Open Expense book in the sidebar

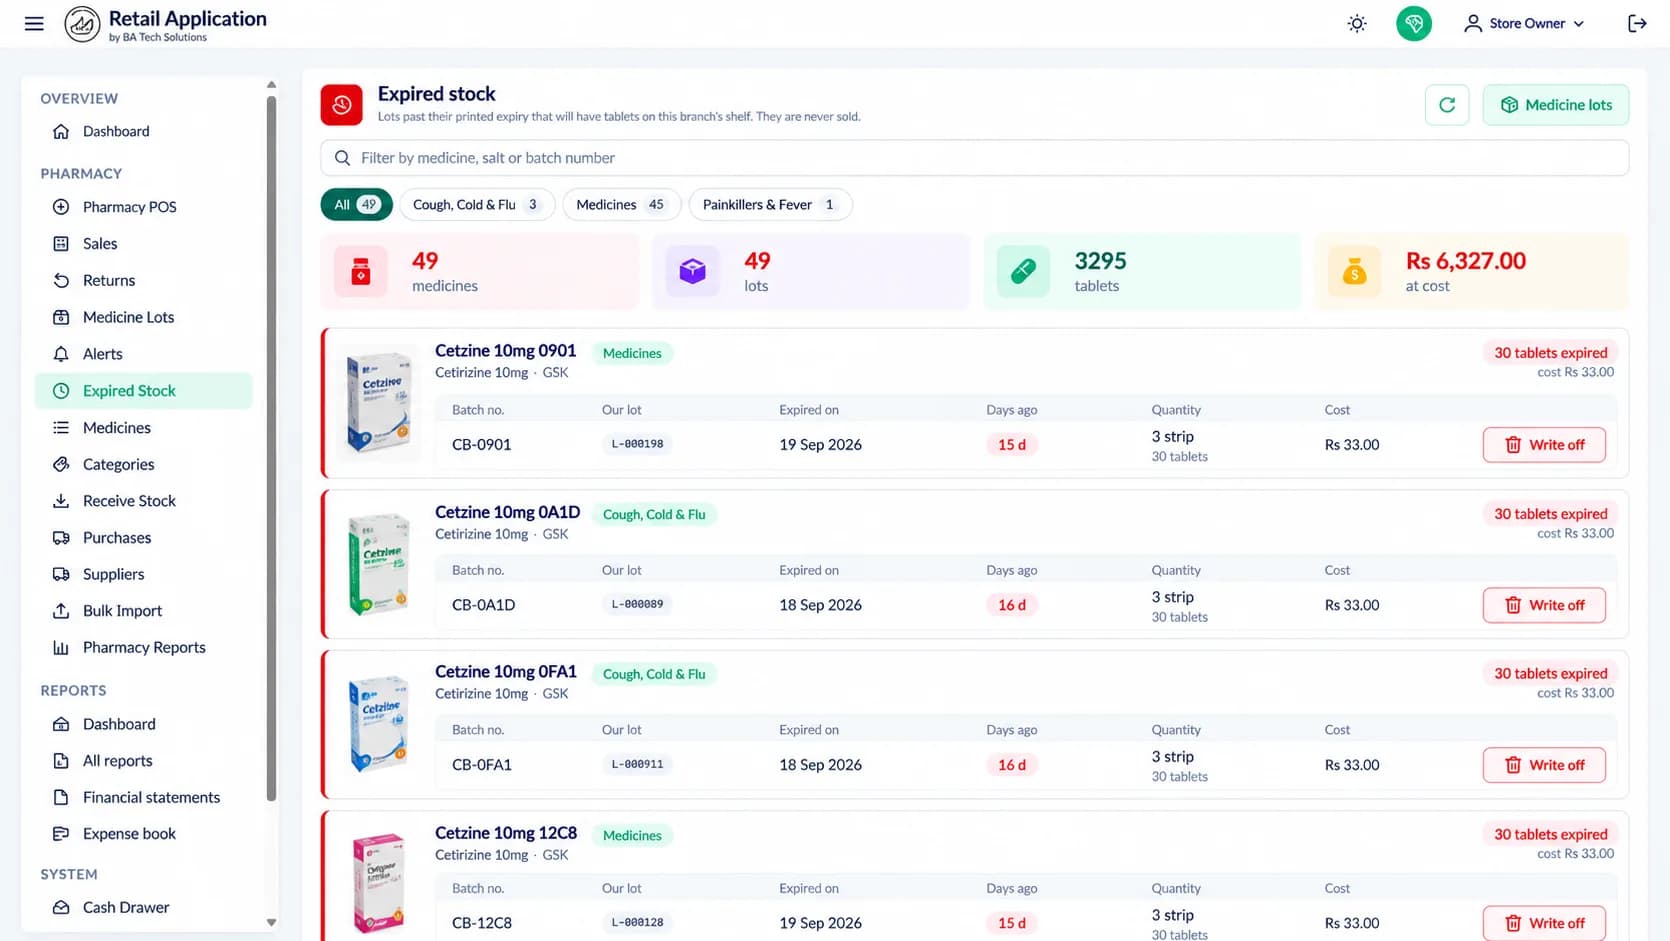143,834
